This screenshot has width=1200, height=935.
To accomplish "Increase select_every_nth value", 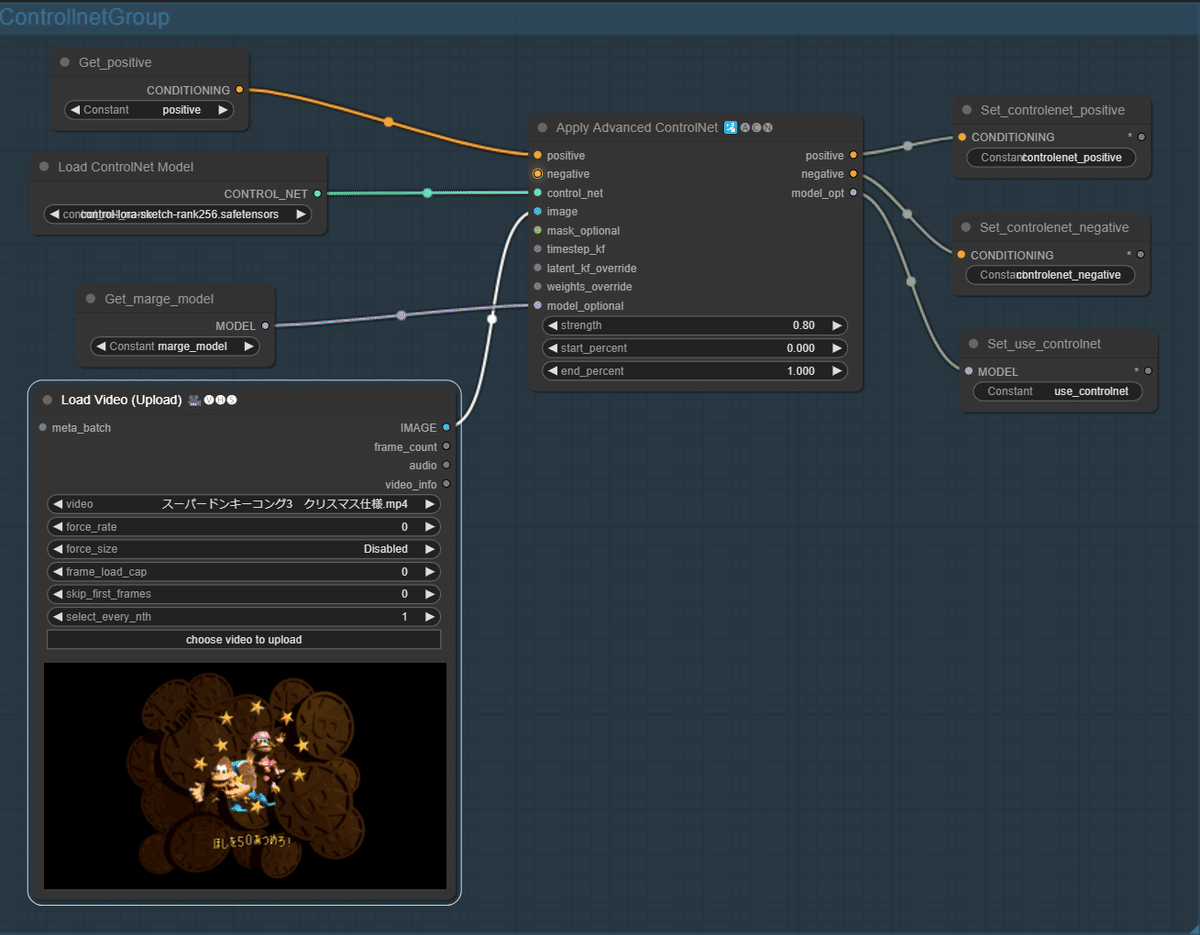I will (430, 617).
